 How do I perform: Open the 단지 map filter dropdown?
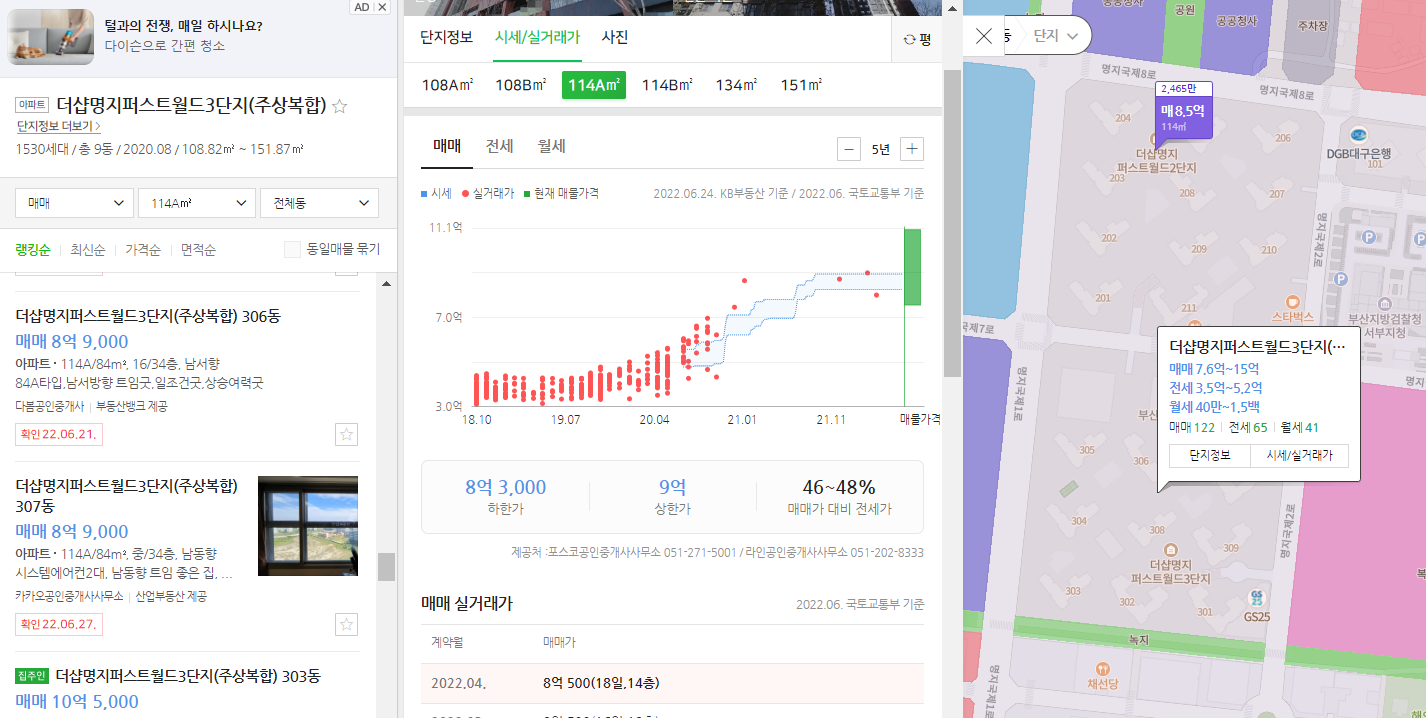click(x=1056, y=36)
